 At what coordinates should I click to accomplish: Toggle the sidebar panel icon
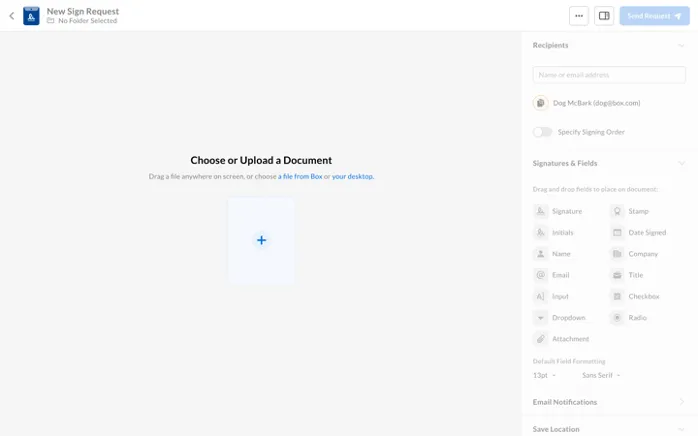(x=604, y=16)
